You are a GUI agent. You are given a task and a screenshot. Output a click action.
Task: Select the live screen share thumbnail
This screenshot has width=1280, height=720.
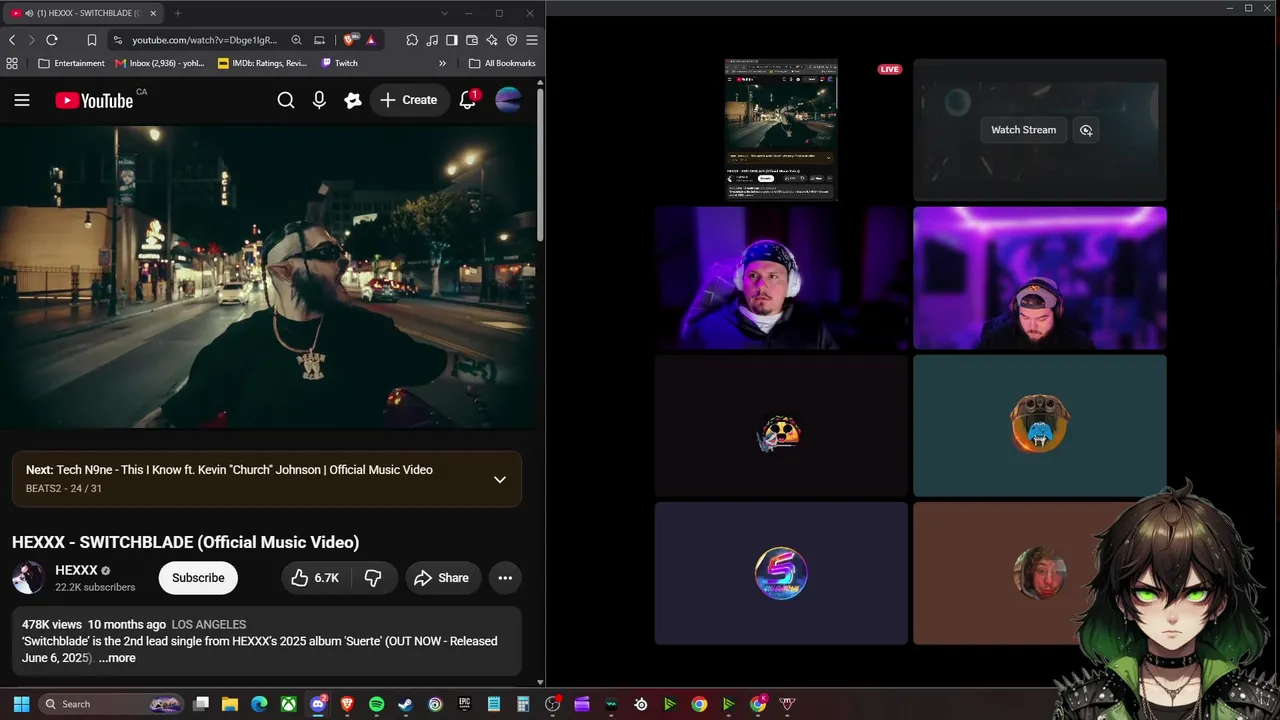pos(781,130)
